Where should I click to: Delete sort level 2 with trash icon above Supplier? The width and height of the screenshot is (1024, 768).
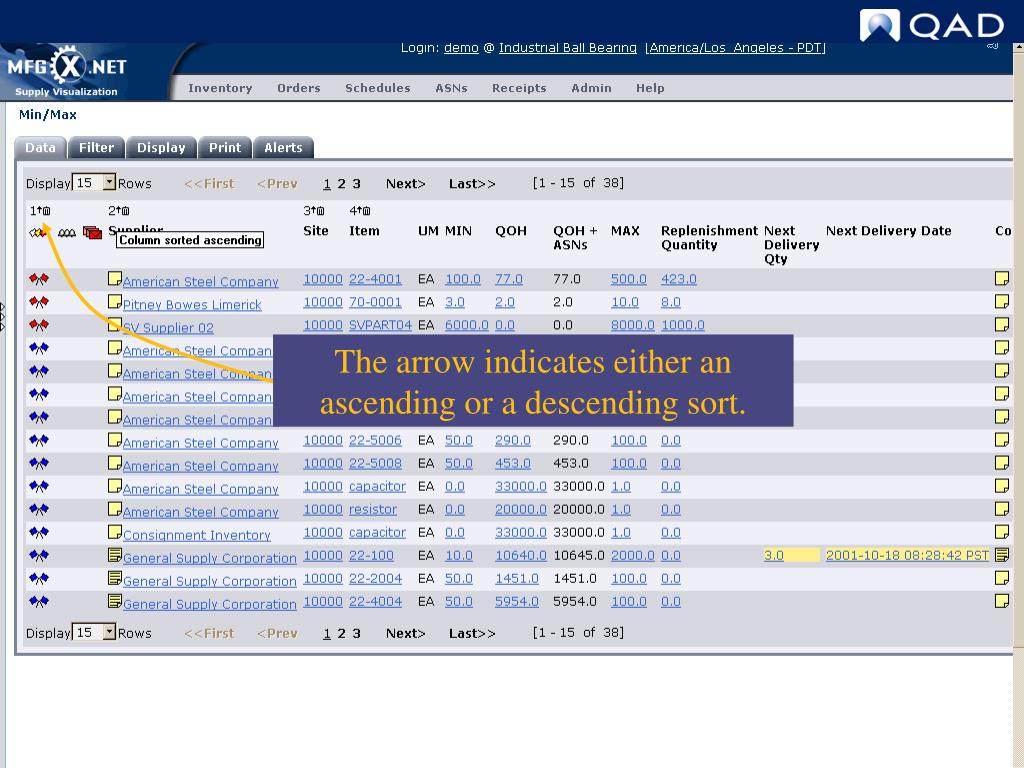[125, 211]
